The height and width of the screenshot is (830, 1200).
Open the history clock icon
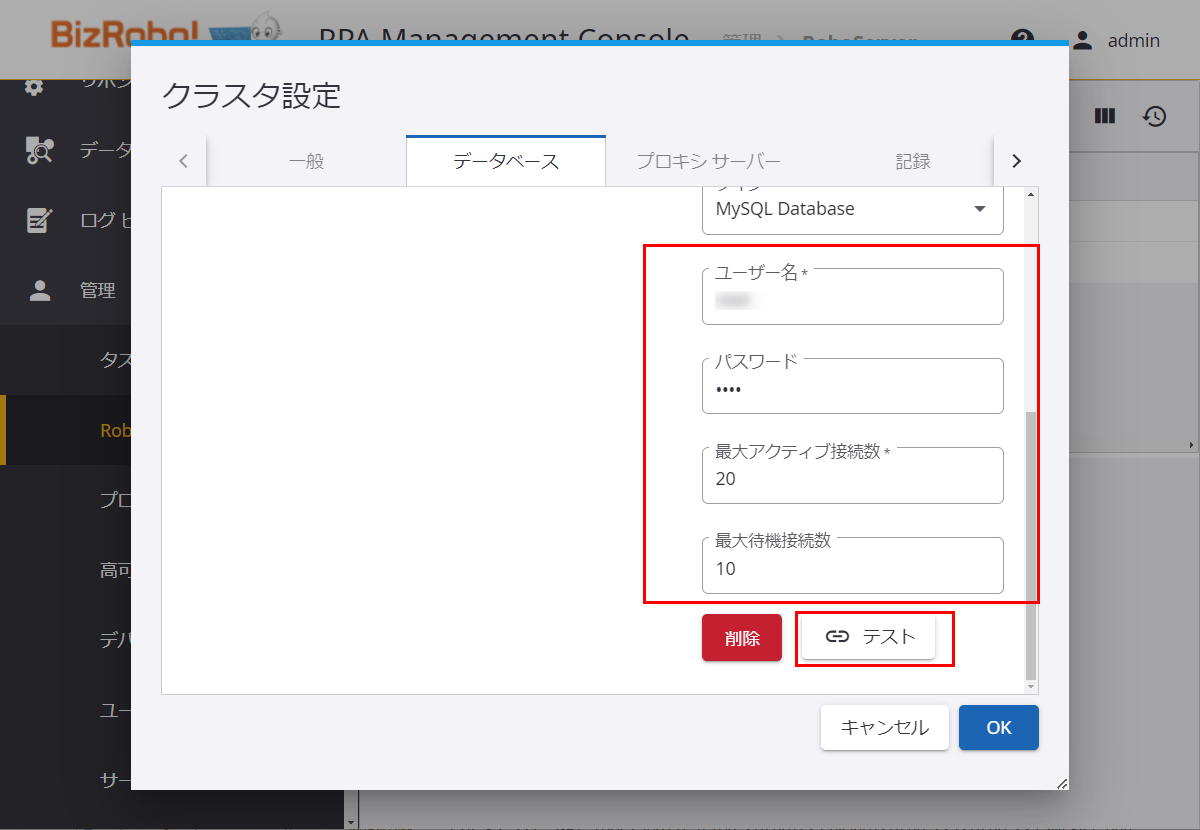tap(1155, 116)
